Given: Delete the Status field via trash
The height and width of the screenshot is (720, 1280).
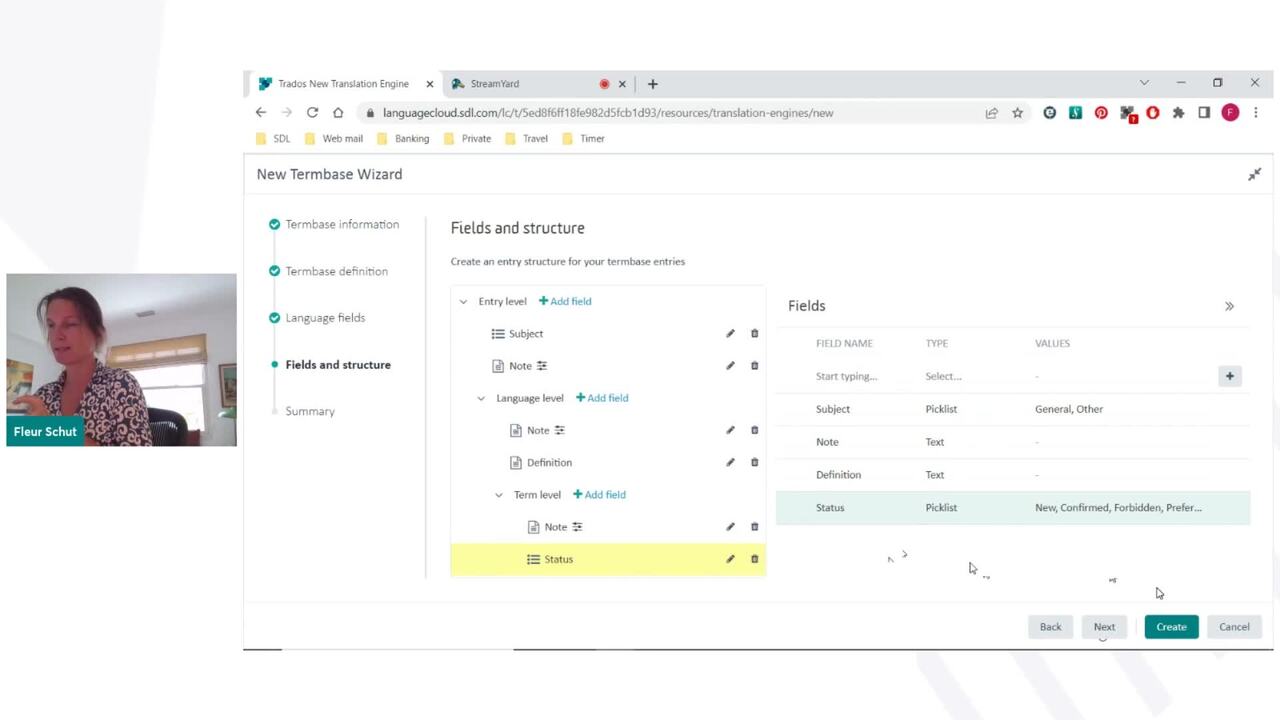Looking at the screenshot, I should [x=755, y=559].
